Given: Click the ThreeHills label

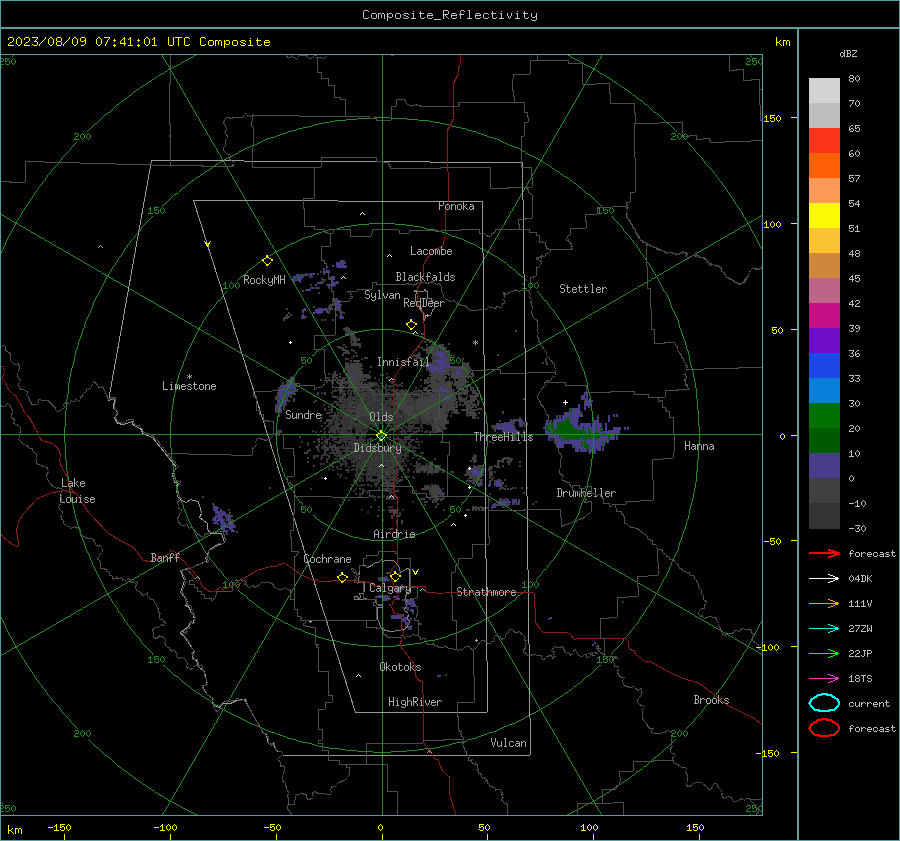Looking at the screenshot, I should 503,437.
